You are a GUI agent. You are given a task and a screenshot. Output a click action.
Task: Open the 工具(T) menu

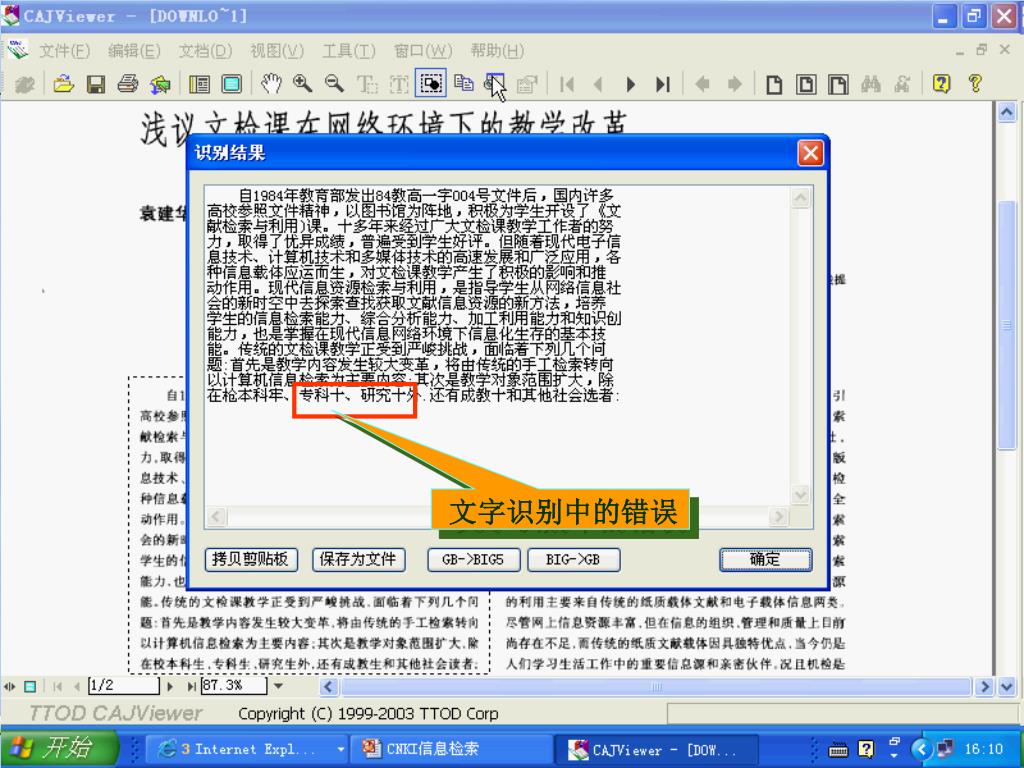click(349, 50)
